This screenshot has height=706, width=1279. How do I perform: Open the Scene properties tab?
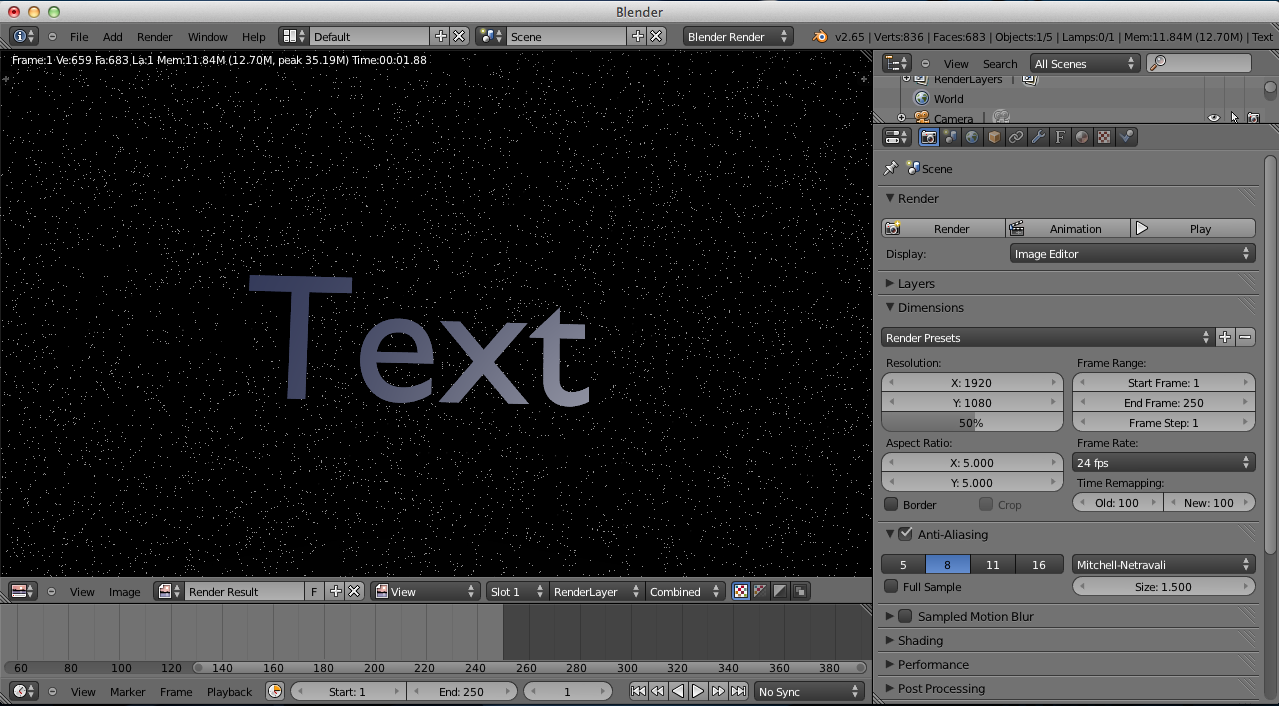point(950,137)
